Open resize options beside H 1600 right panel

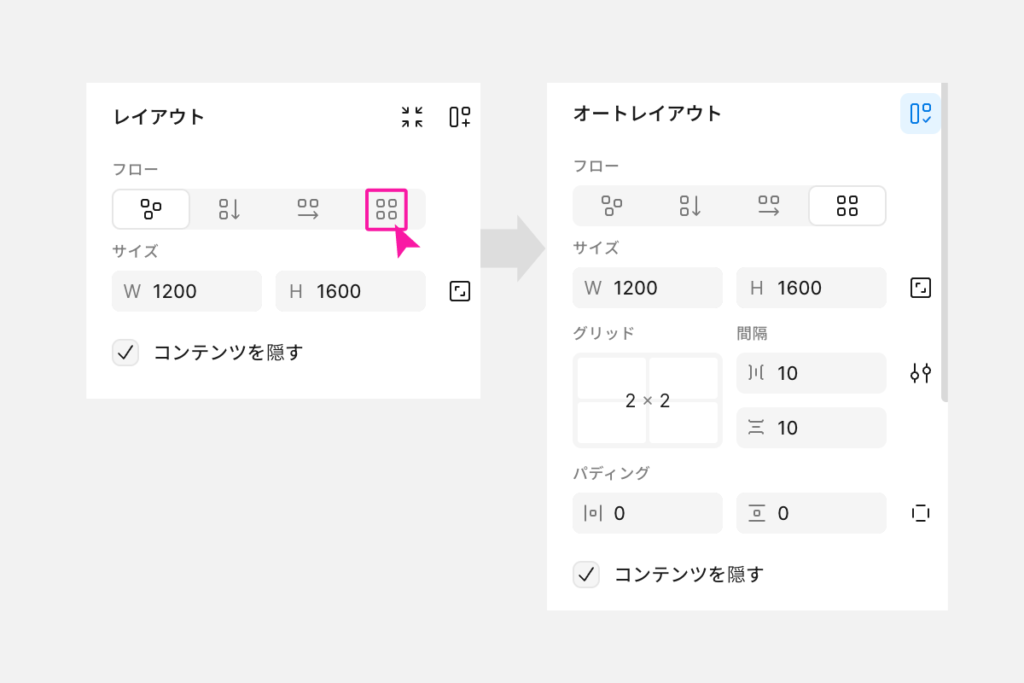tap(920, 288)
